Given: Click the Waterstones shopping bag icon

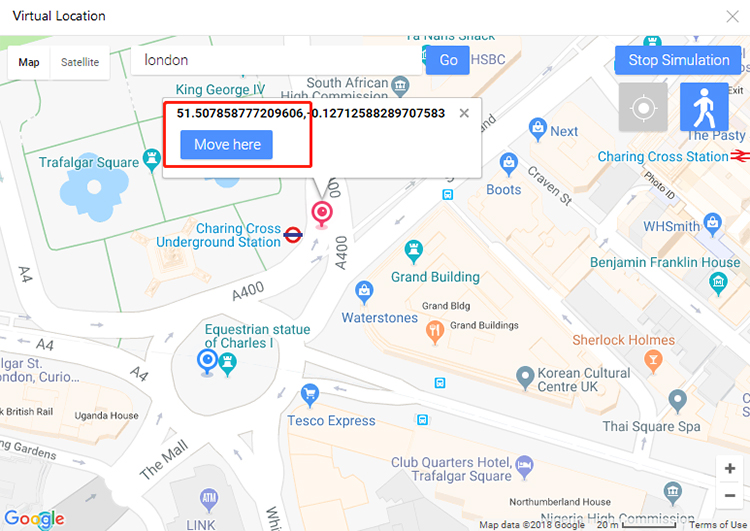Looking at the screenshot, I should (364, 292).
